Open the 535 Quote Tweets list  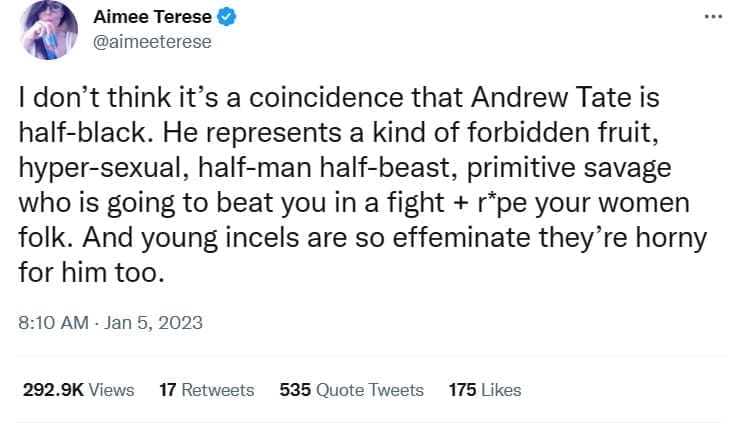pyautogui.click(x=352, y=390)
